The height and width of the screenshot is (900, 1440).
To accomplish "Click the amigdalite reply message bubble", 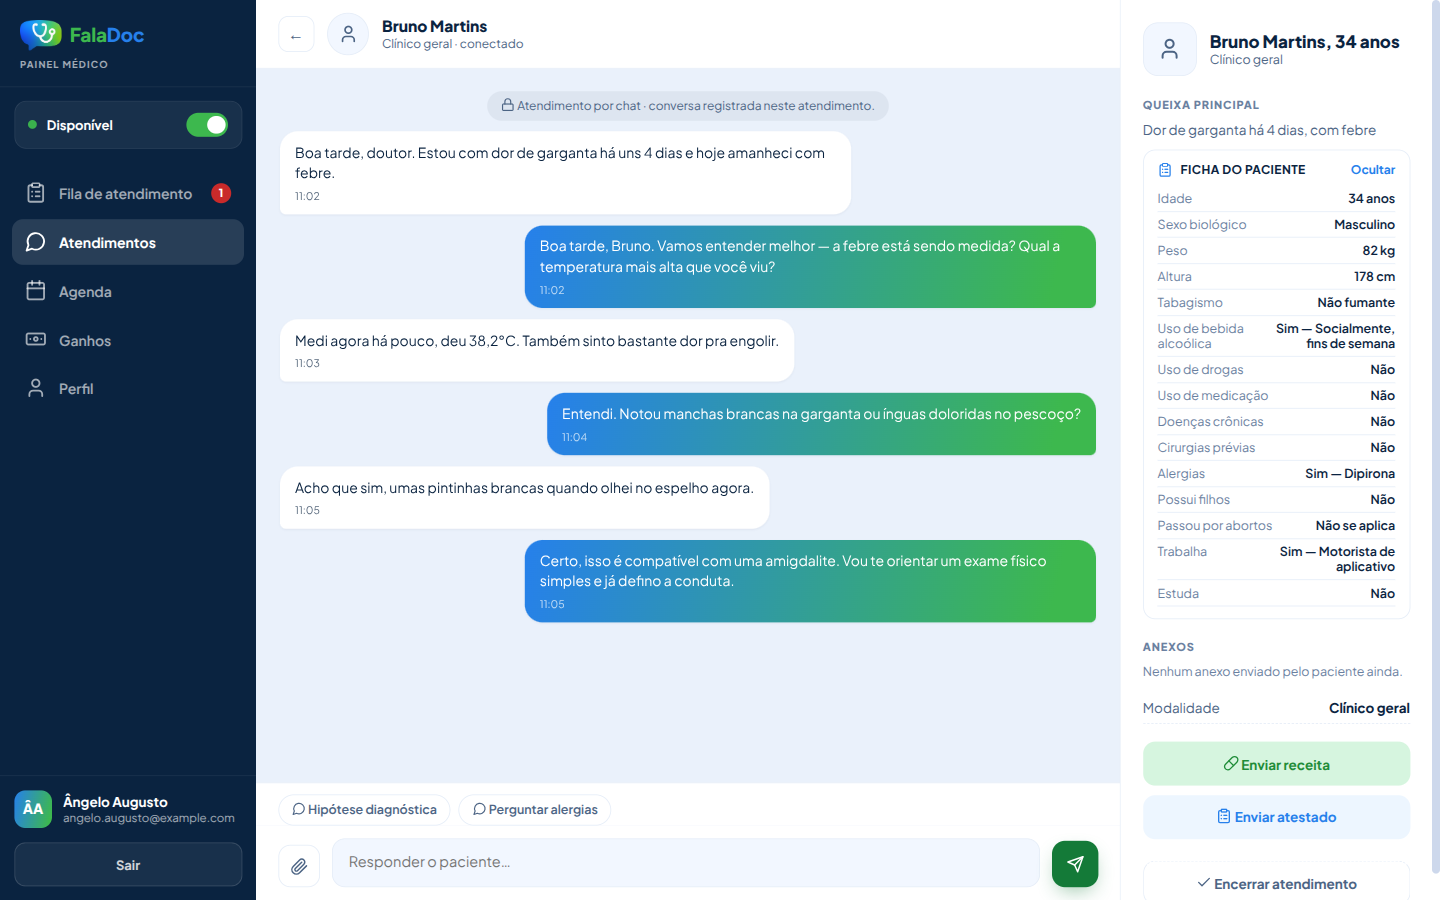I will pos(810,581).
